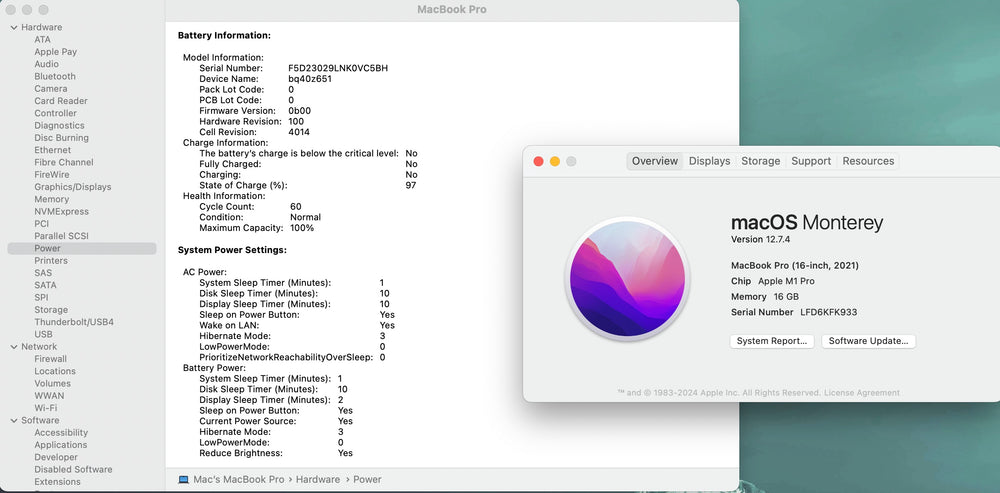Open Applications under Software section
1000x493 pixels.
(x=60, y=445)
